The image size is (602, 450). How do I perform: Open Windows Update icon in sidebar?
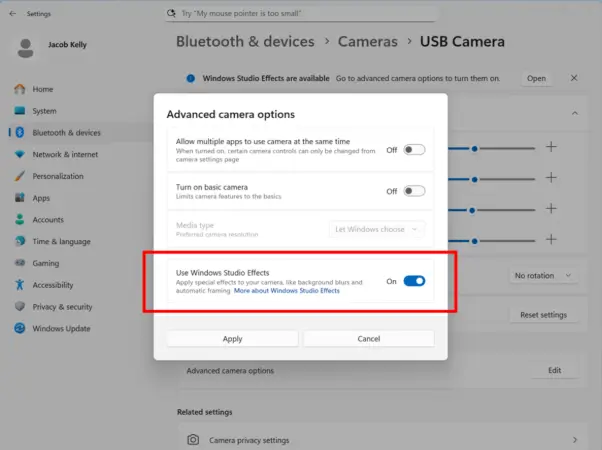pos(19,328)
